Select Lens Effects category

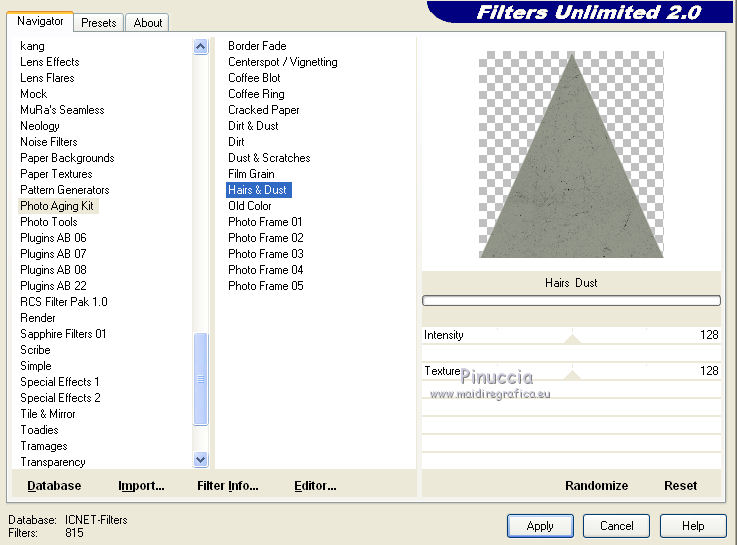[50, 62]
